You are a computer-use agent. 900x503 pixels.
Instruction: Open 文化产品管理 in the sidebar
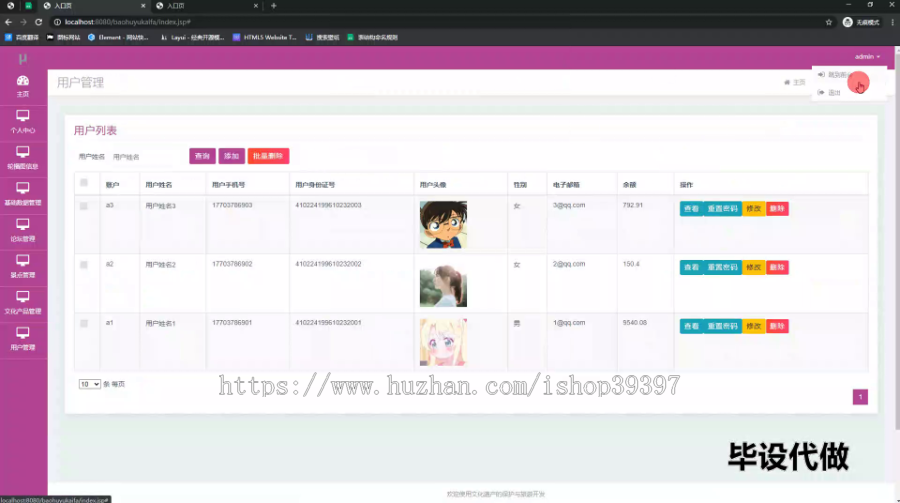pyautogui.click(x=23, y=303)
